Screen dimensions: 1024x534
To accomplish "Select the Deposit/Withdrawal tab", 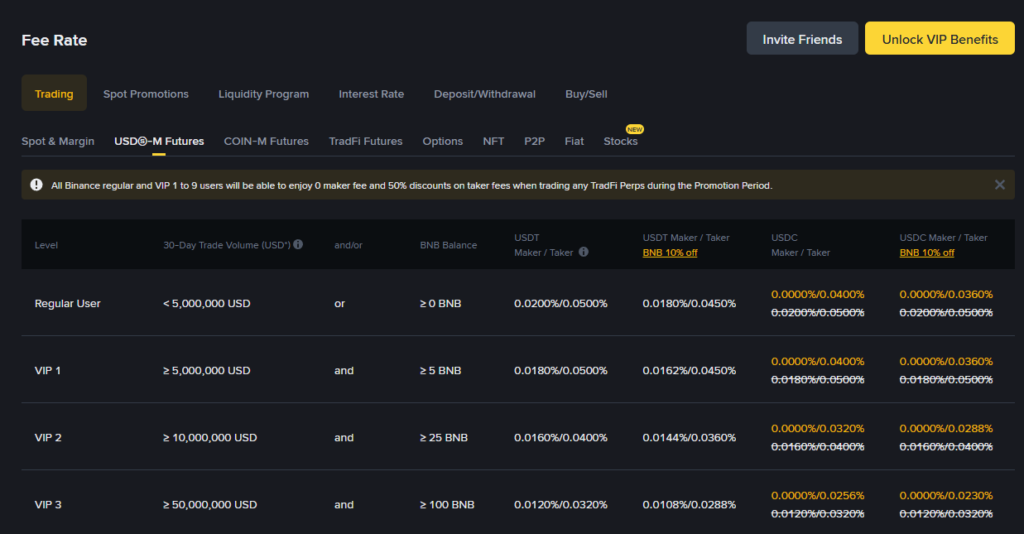I will click(485, 94).
